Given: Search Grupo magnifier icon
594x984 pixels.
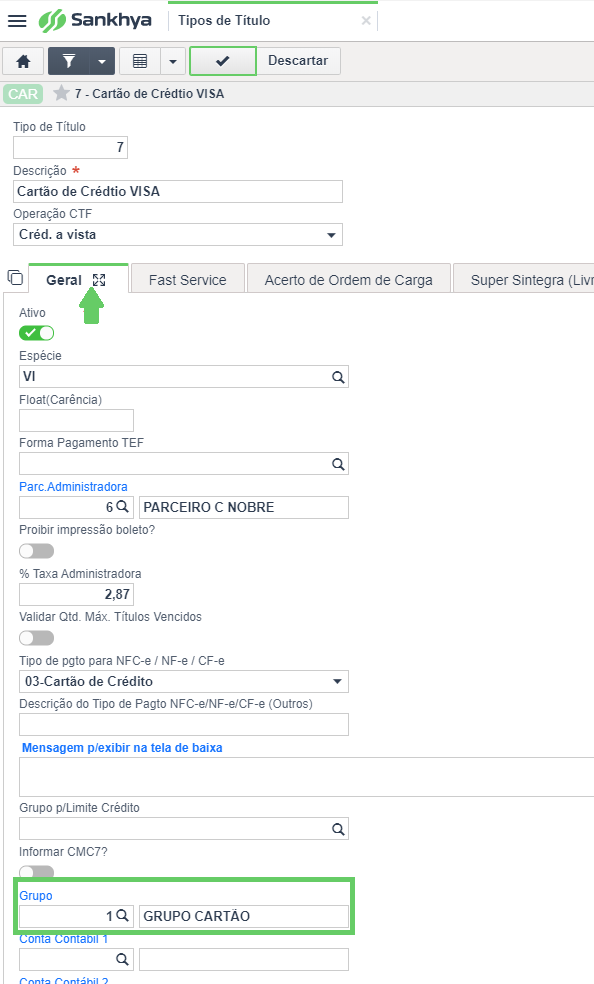Looking at the screenshot, I should click(x=122, y=916).
